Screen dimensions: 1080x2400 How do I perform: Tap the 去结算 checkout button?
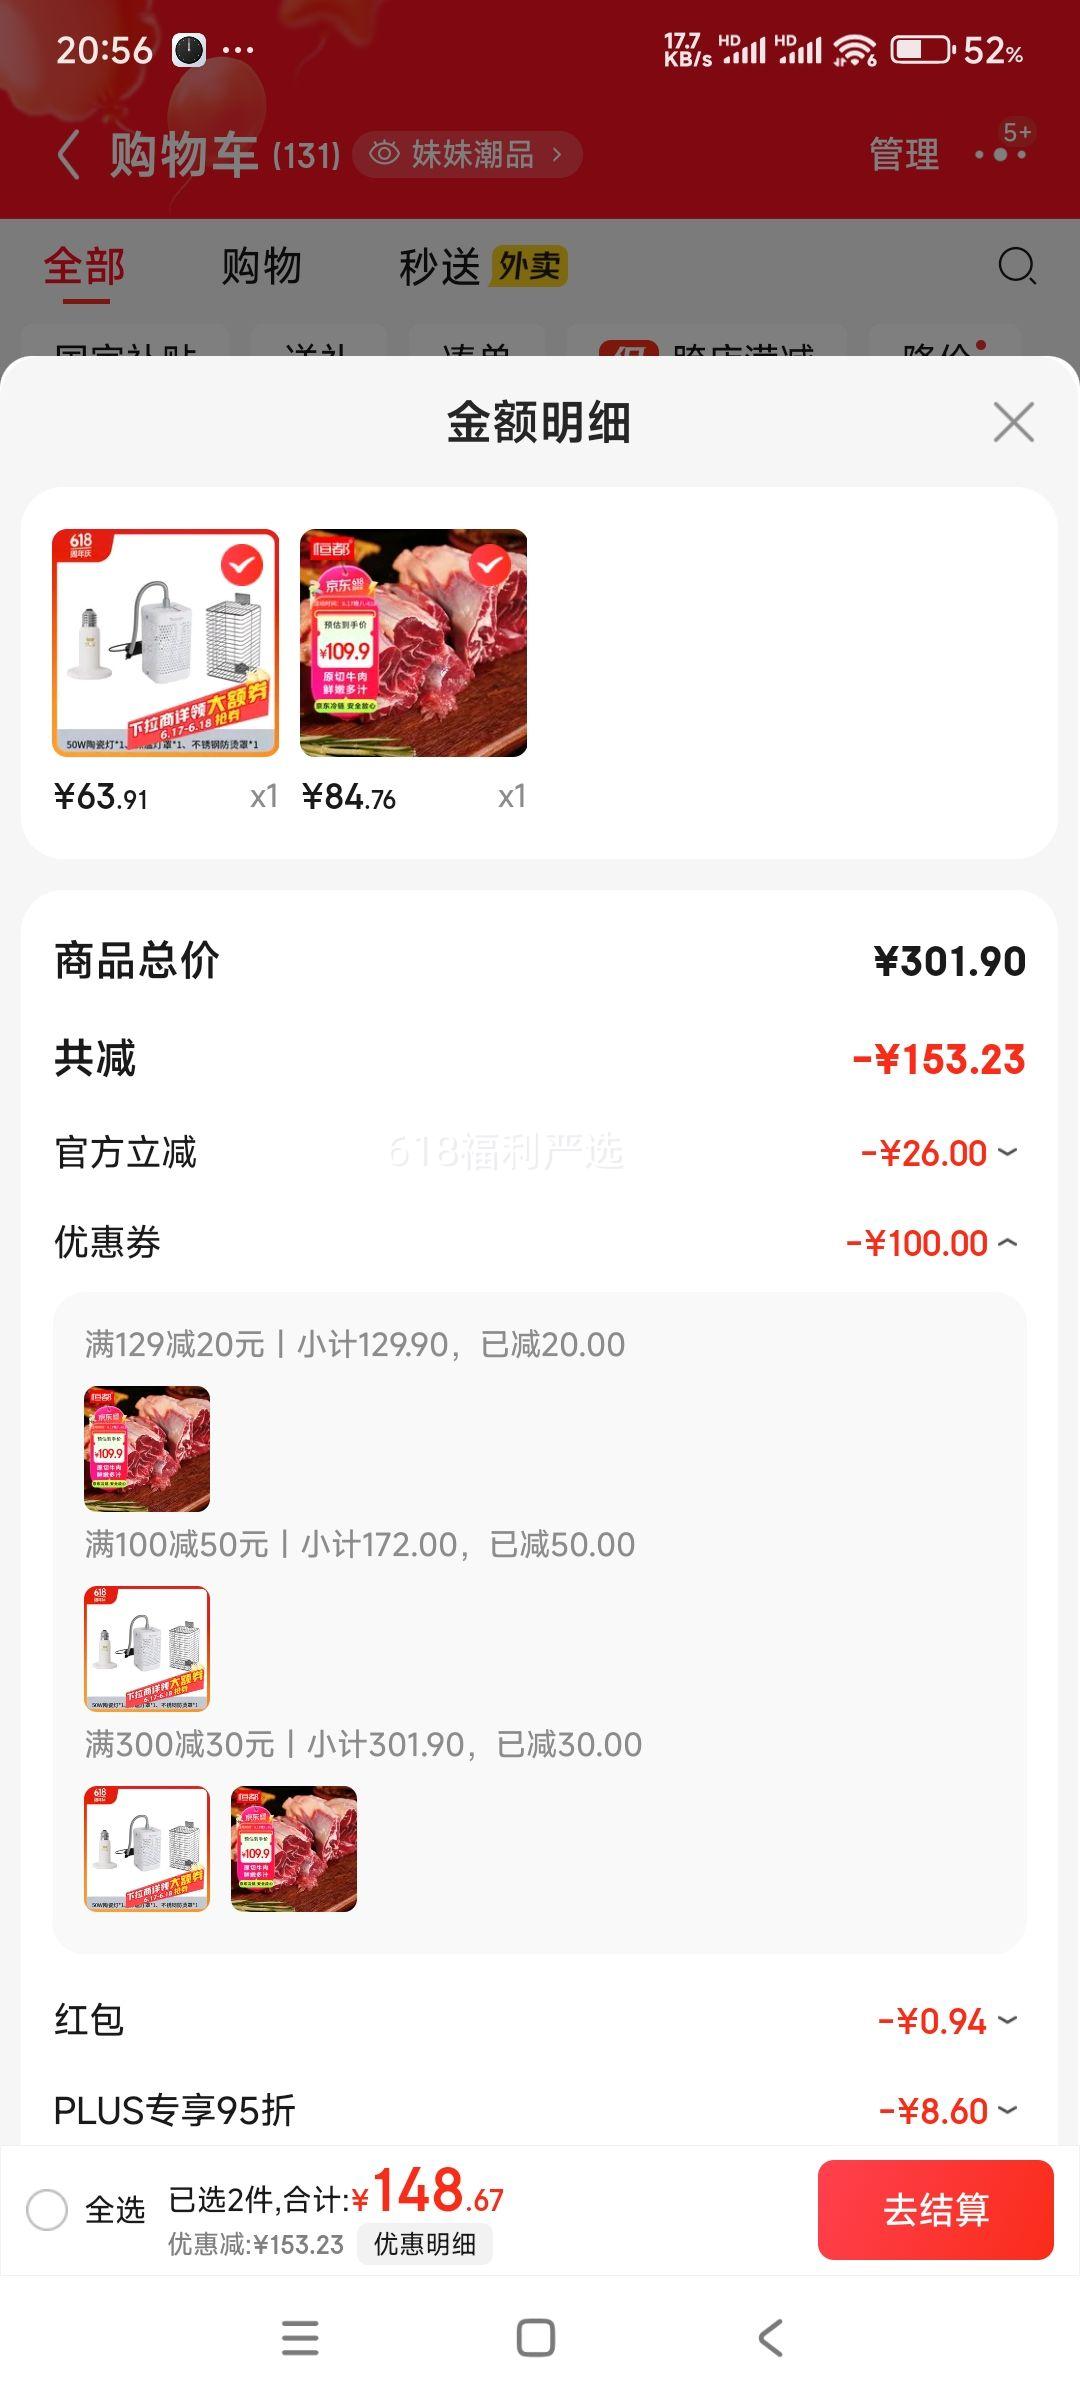936,2210
